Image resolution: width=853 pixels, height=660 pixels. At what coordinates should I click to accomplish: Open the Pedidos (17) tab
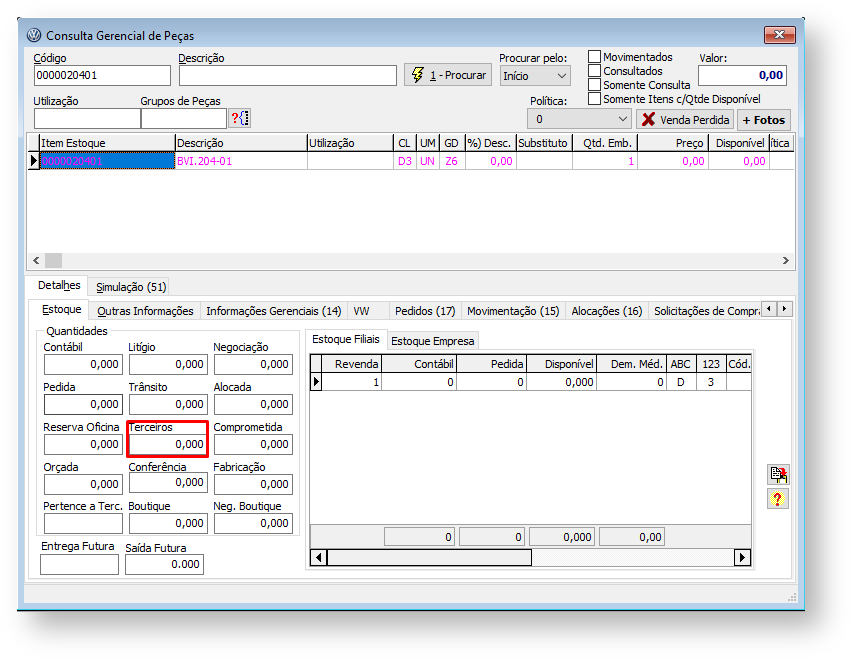[425, 311]
